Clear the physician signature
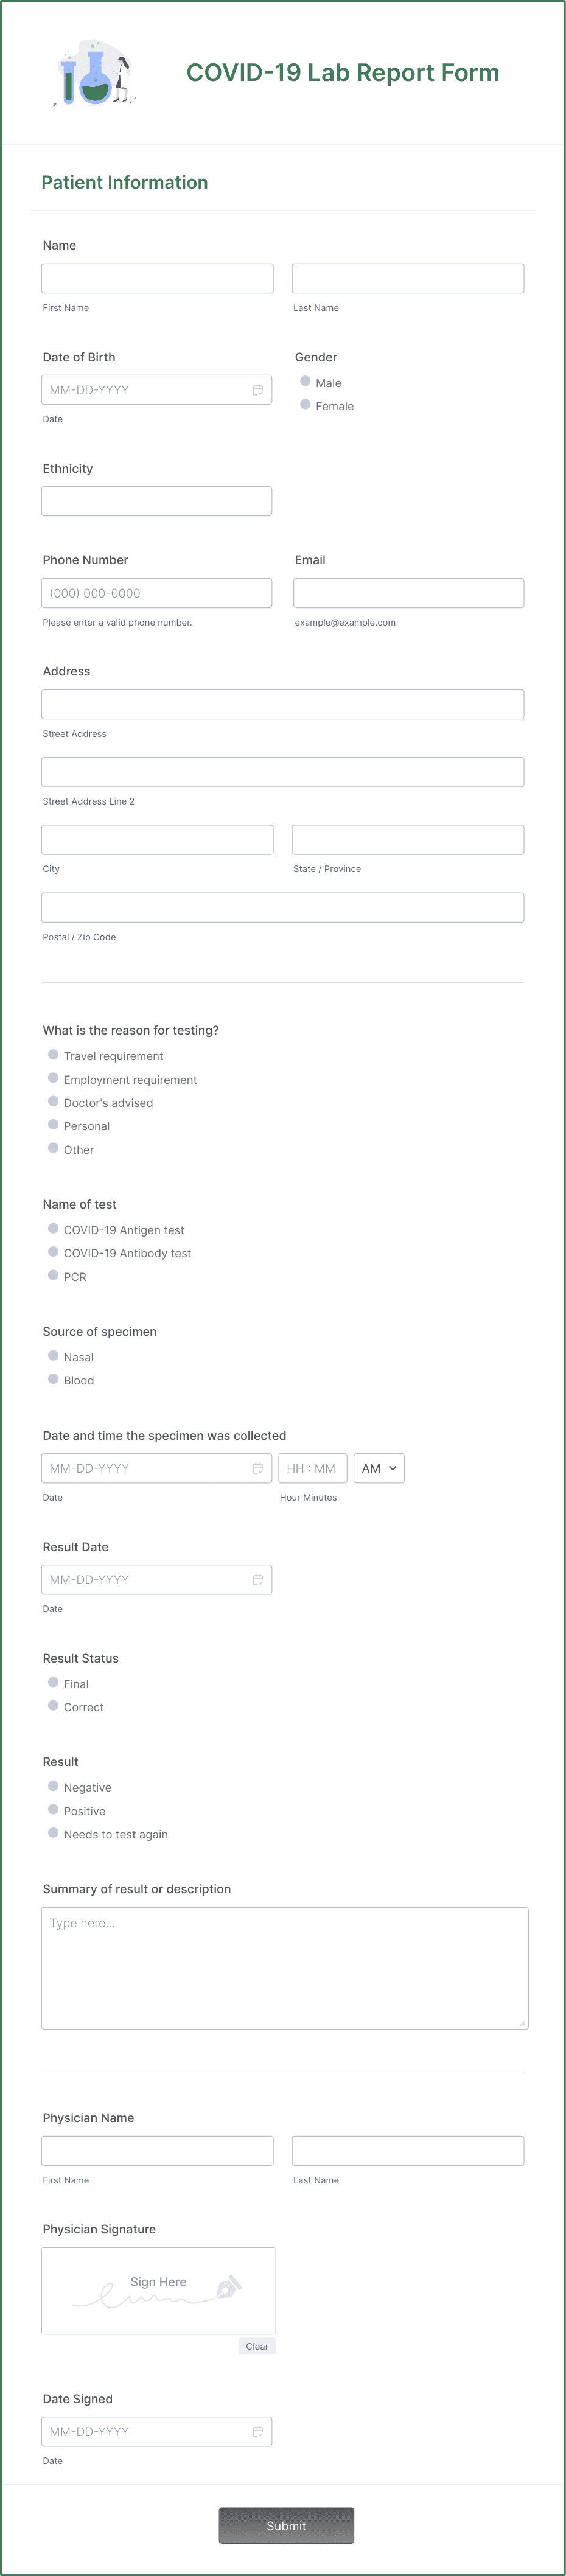 coord(257,2346)
